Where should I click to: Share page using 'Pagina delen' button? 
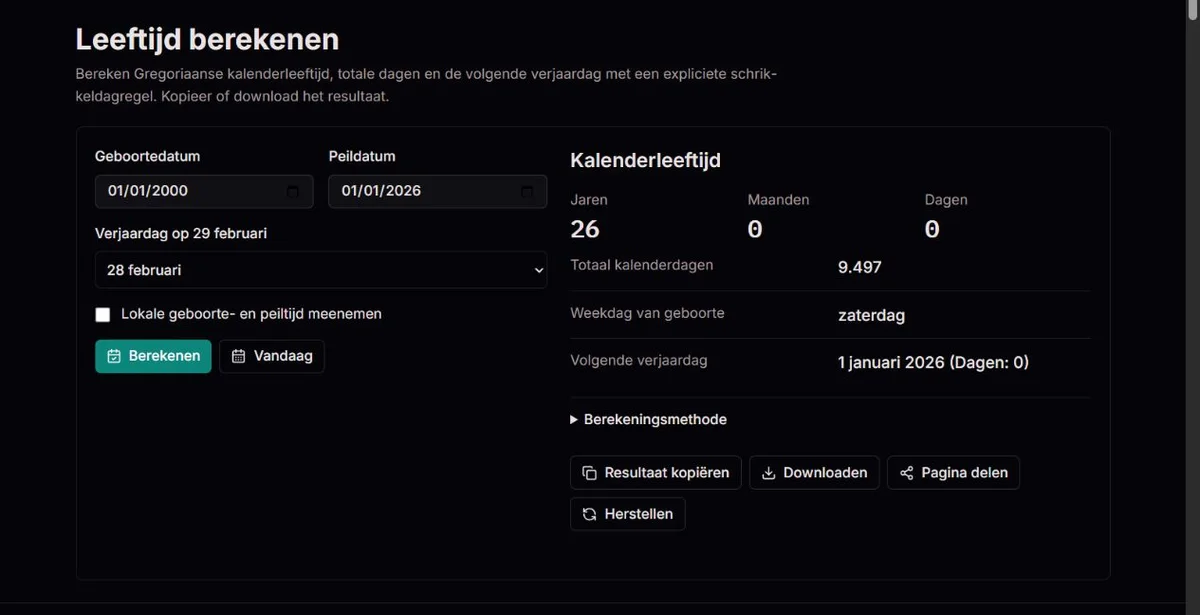pos(953,473)
